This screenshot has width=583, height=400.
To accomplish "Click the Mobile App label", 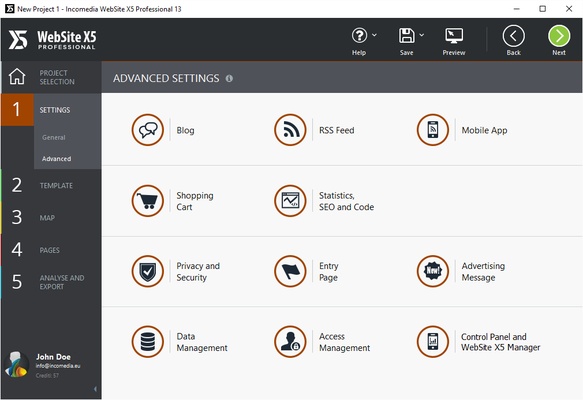I will (x=484, y=130).
